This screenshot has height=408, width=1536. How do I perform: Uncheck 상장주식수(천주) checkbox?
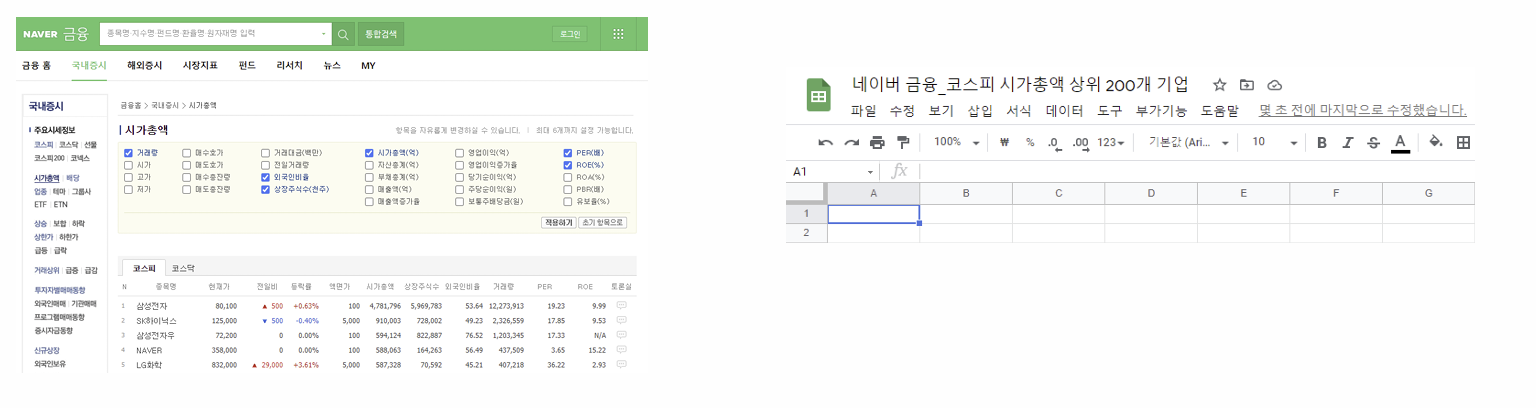click(265, 189)
